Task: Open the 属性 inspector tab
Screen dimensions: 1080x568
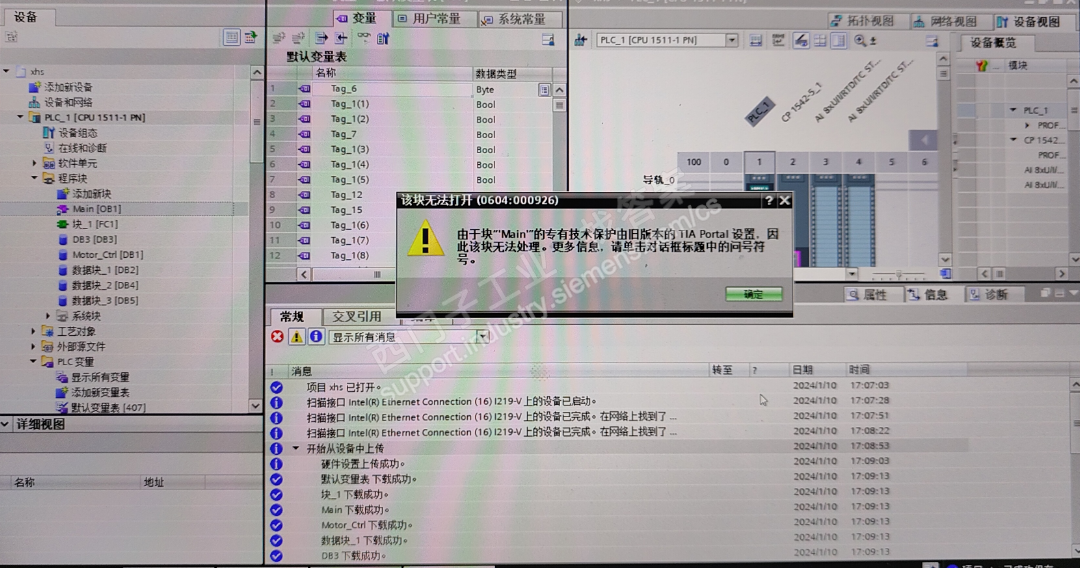Action: pyautogui.click(x=873, y=294)
